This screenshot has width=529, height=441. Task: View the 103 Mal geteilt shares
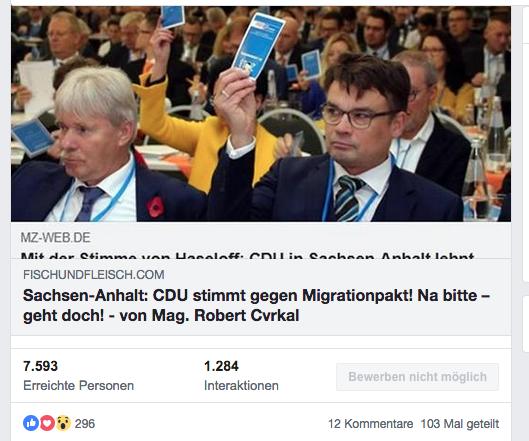pos(460,424)
